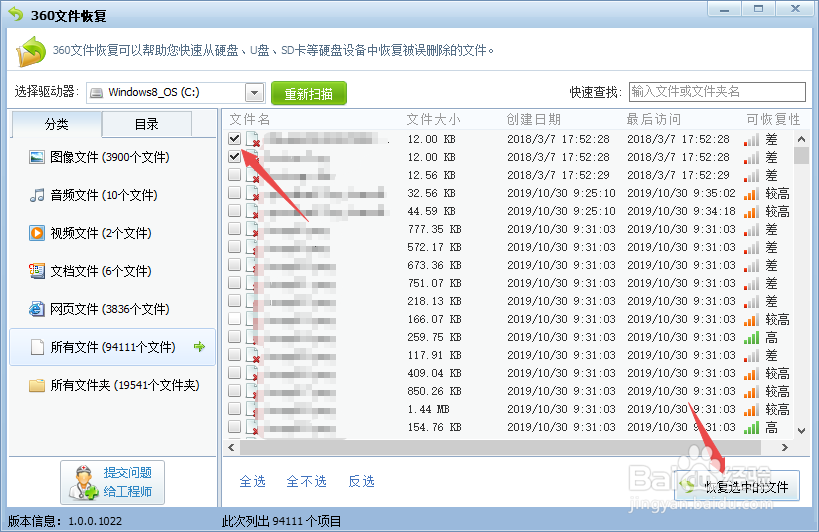Switch to the 目录 tab
The image size is (819, 532).
click(147, 124)
